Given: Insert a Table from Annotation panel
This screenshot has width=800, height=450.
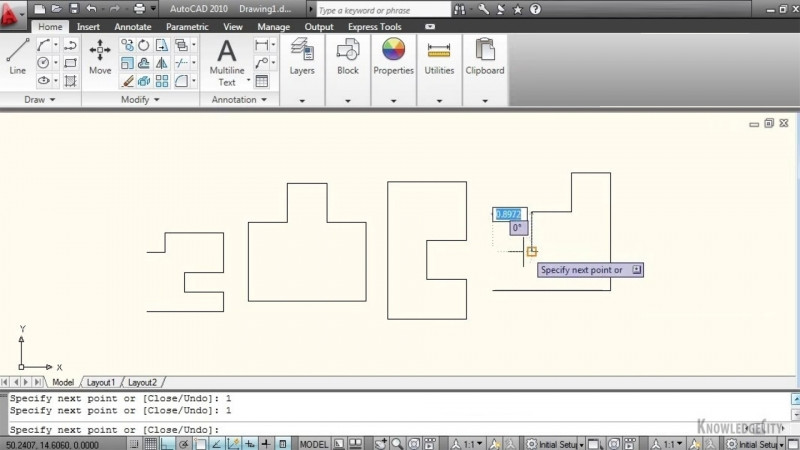Looking at the screenshot, I should pyautogui.click(x=261, y=81).
